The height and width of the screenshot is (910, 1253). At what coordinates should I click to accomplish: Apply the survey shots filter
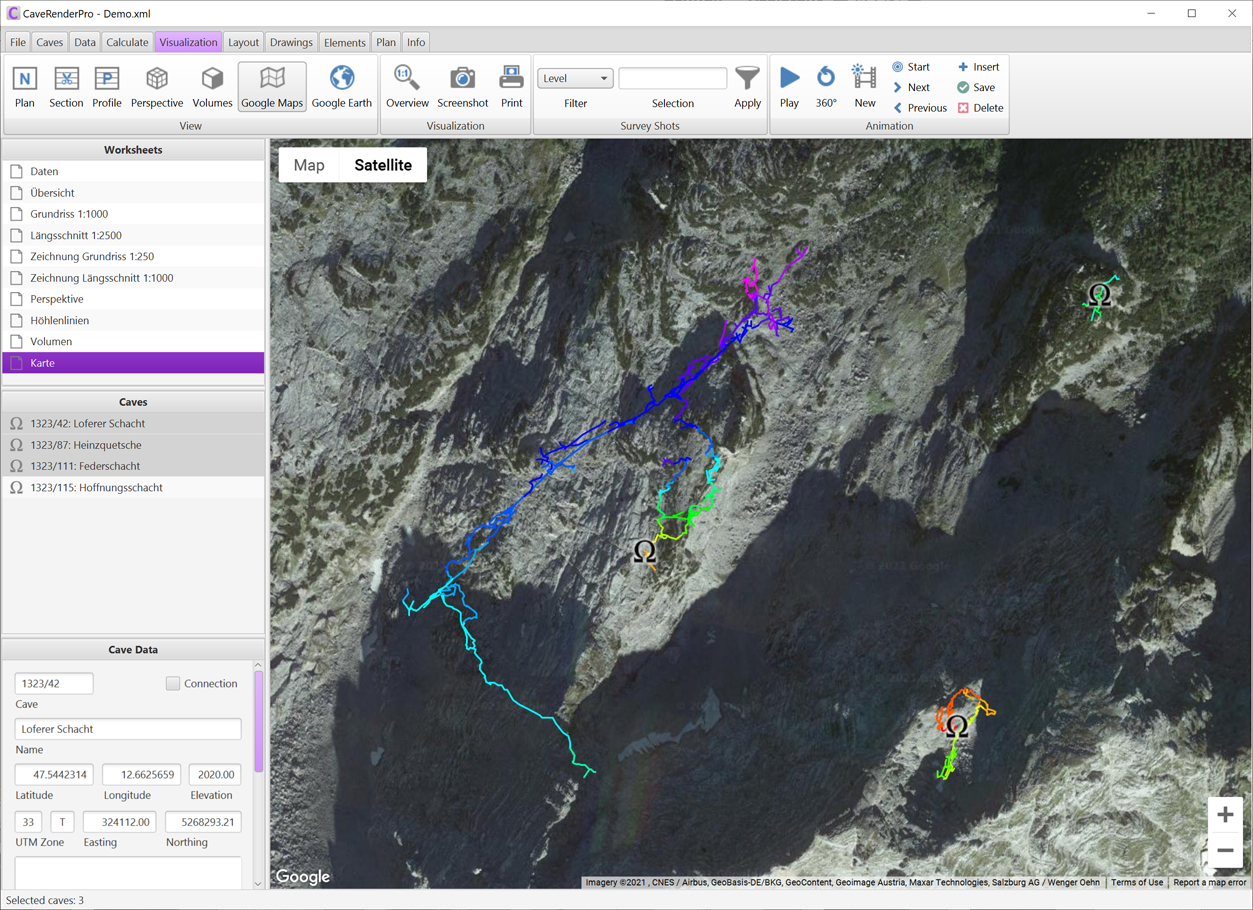[747, 87]
